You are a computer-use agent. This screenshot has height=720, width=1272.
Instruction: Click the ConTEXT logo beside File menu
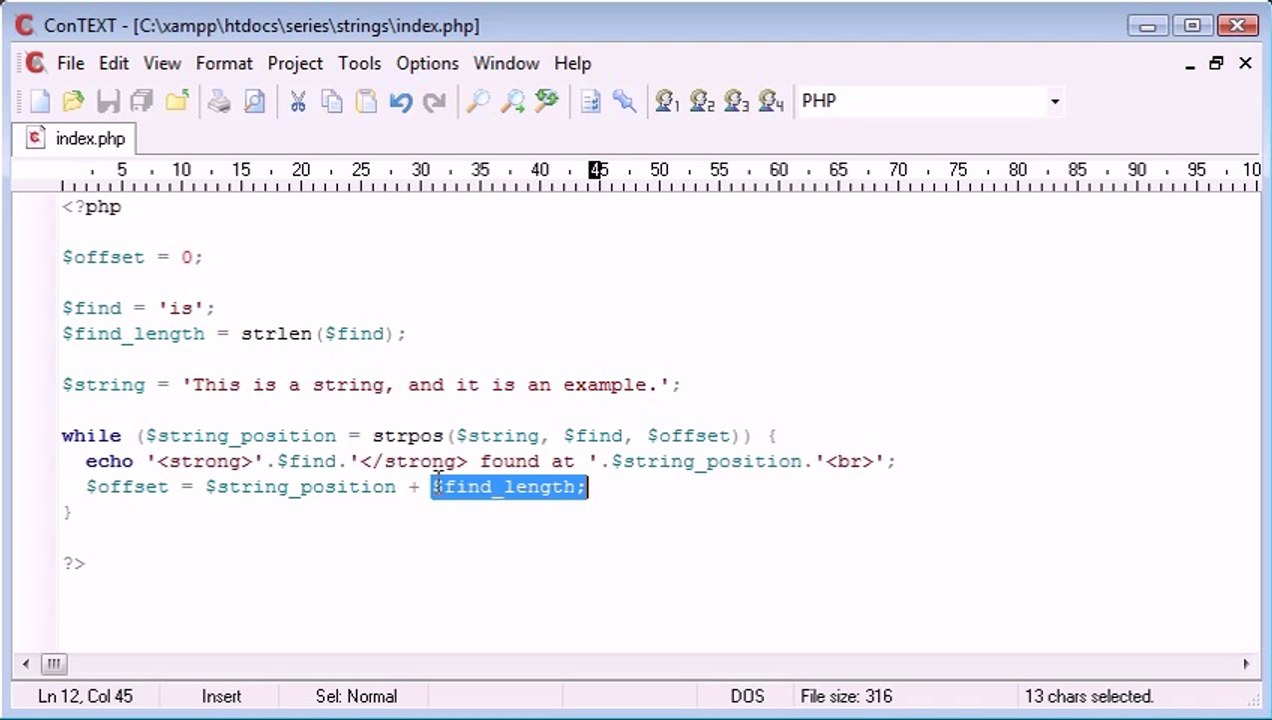35,63
